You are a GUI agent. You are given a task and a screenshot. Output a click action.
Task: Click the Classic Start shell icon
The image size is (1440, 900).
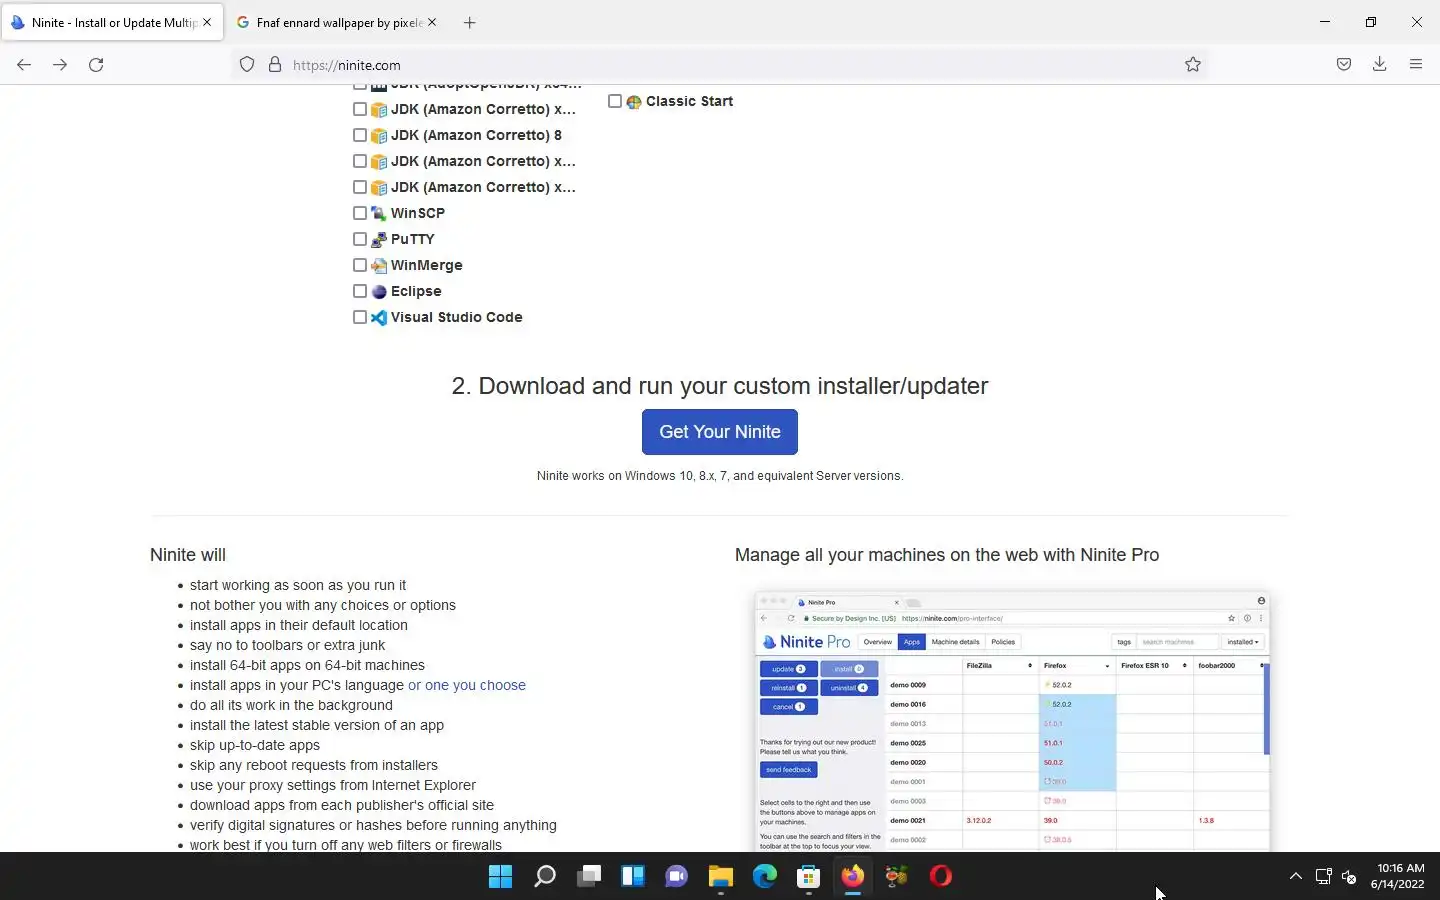coord(634,101)
